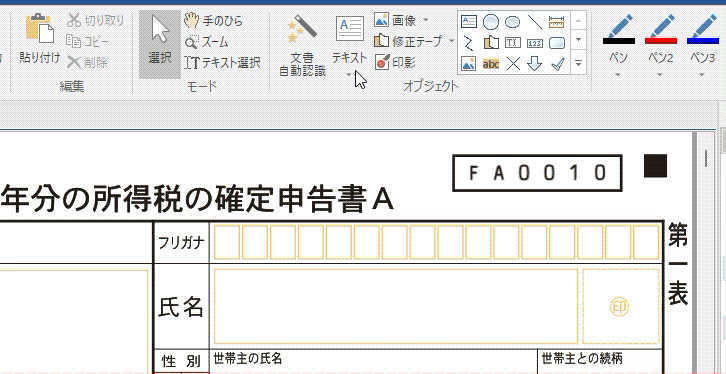Screen dimensions: 726x374
Task: Pick the down arrow shape in gallery
Action: [x=534, y=64]
